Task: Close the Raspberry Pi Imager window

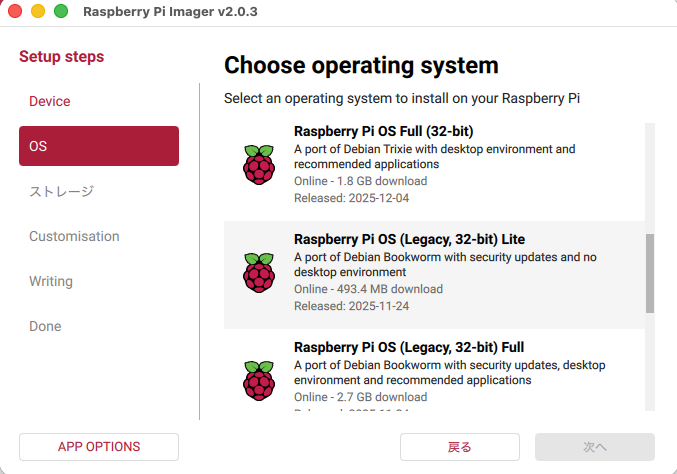Action: coord(17,11)
